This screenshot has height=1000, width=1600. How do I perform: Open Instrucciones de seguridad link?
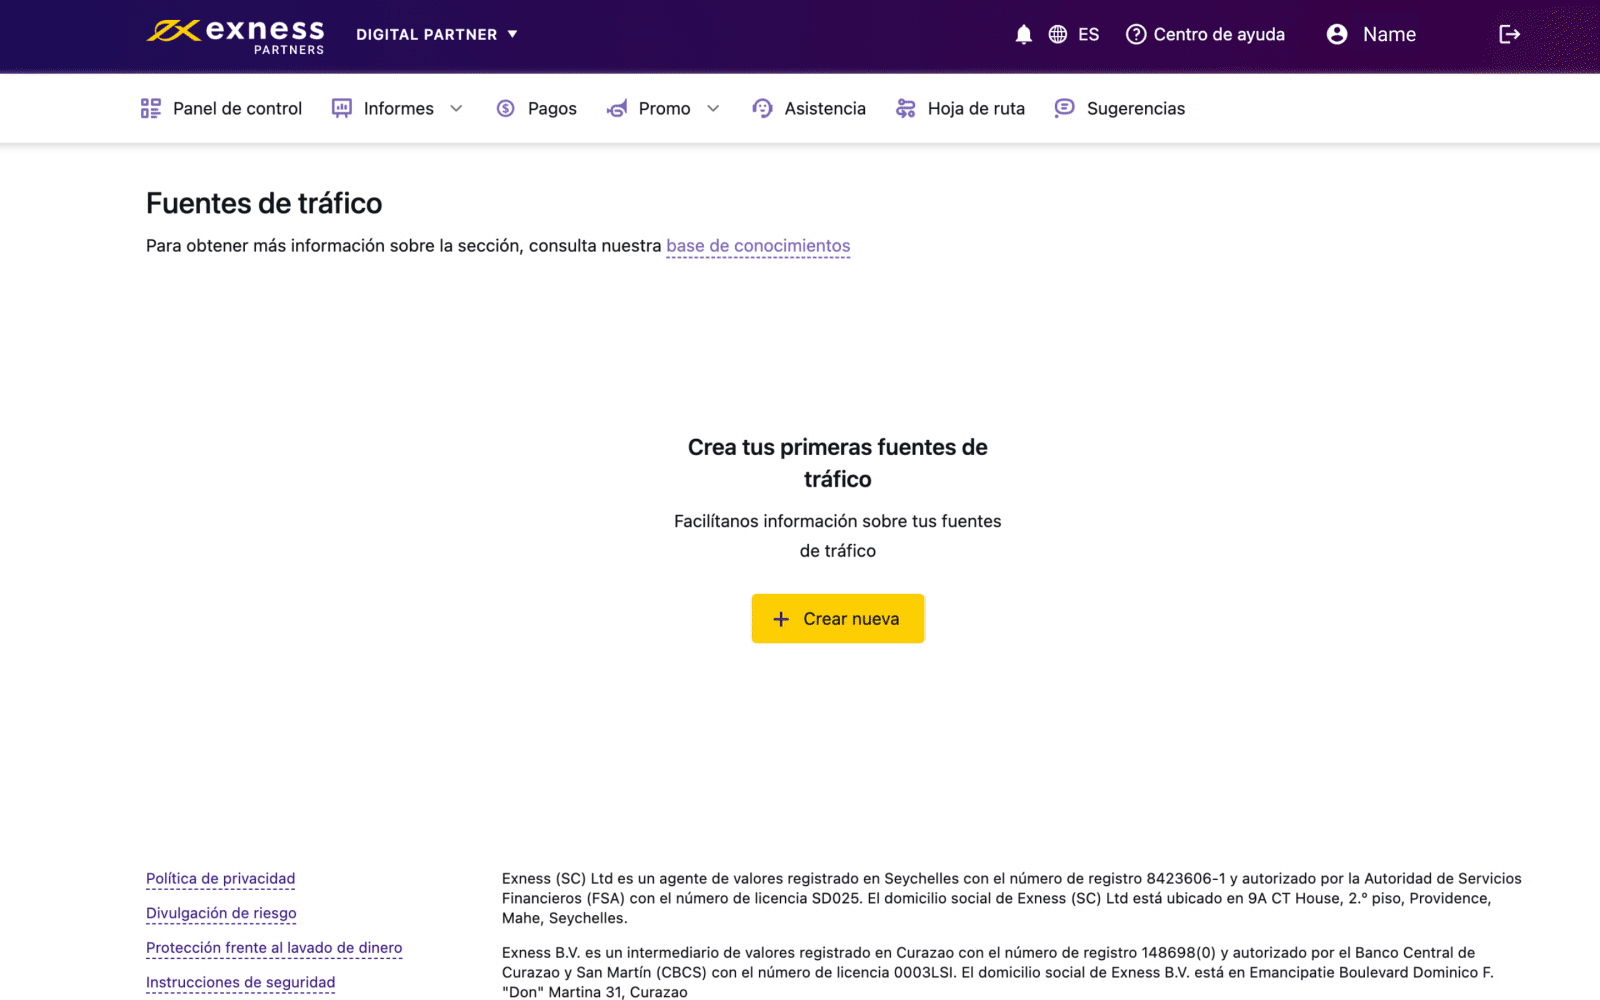(241, 982)
